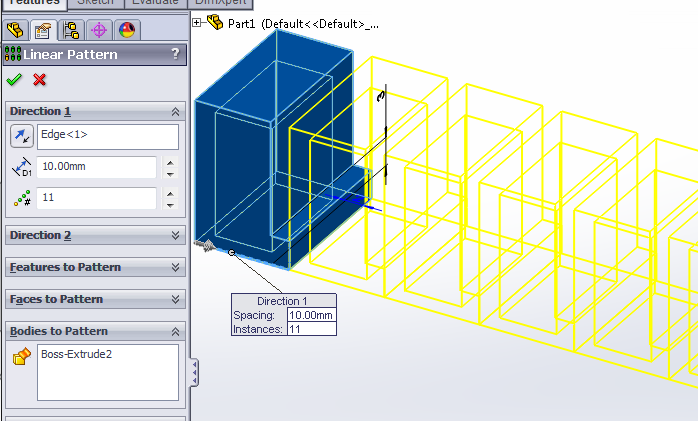This screenshot has width=698, height=421.
Task: Click the green checkmark to accept pattern
Action: (14, 80)
